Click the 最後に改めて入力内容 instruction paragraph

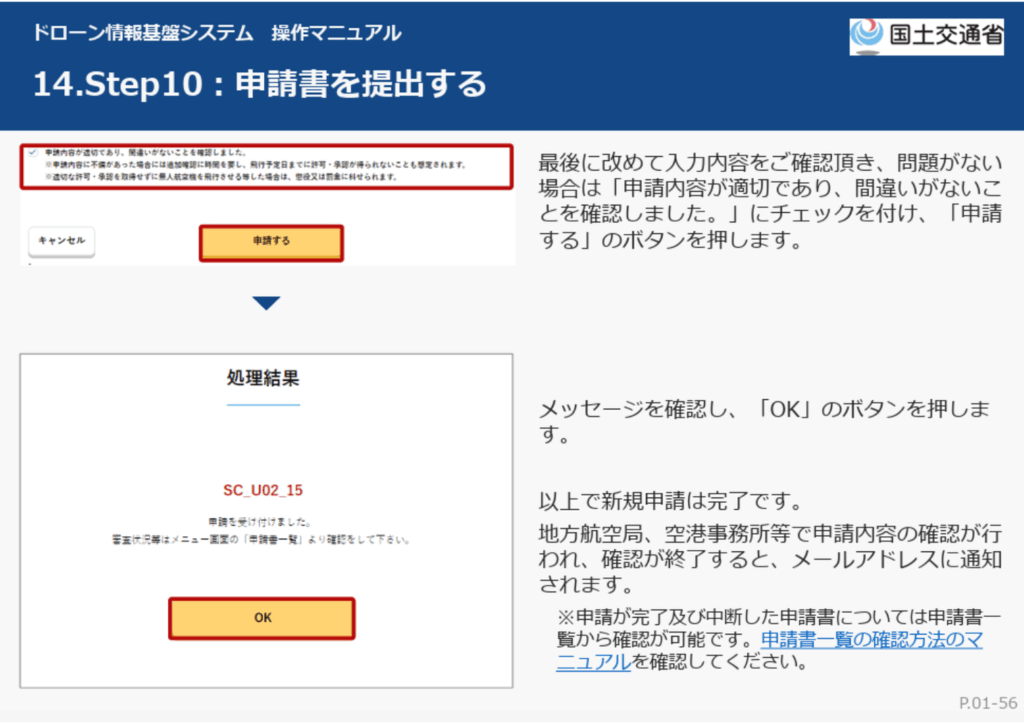(x=770, y=202)
